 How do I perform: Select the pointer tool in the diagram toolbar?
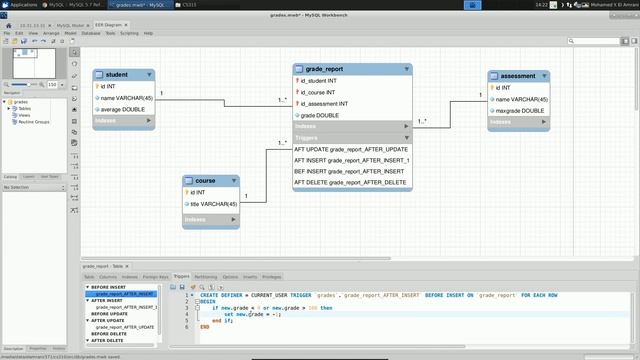[x=74, y=52]
